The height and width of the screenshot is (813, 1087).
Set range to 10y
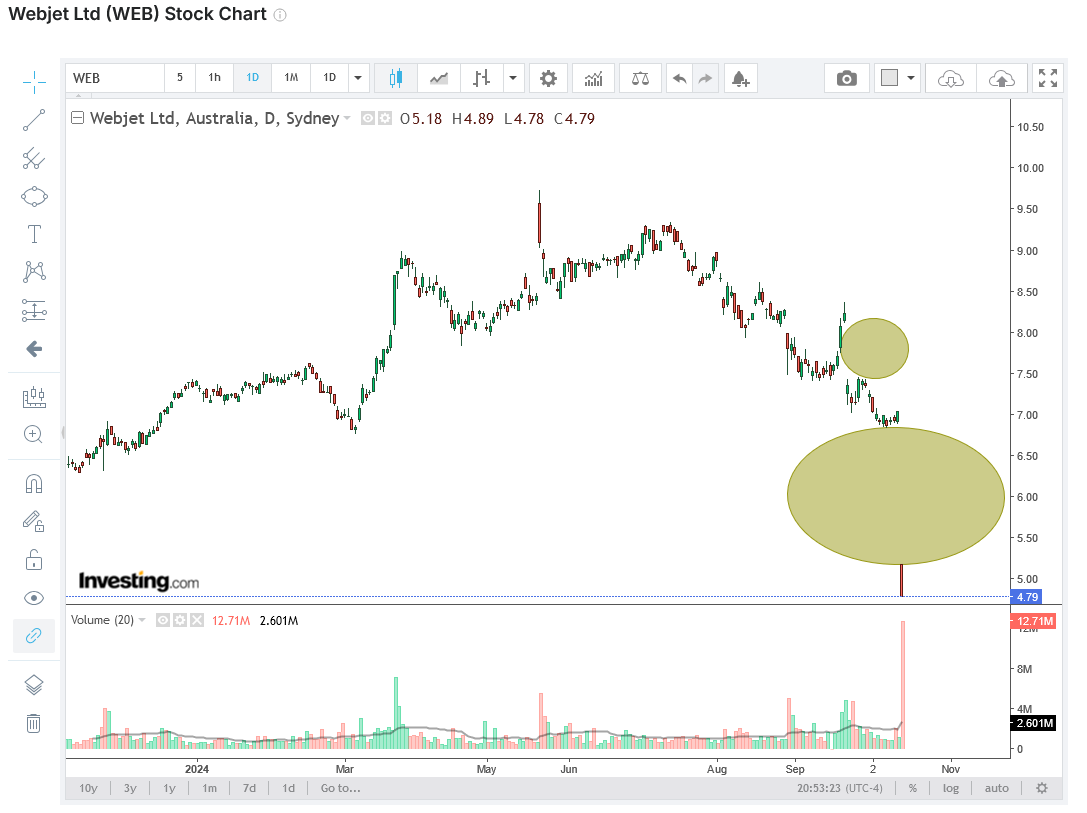(x=88, y=788)
